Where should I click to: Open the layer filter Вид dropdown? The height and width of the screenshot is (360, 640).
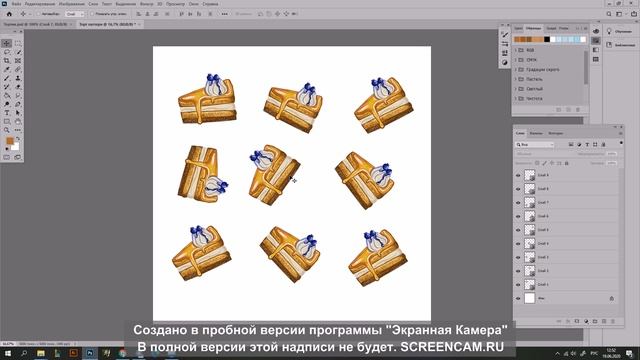point(535,144)
